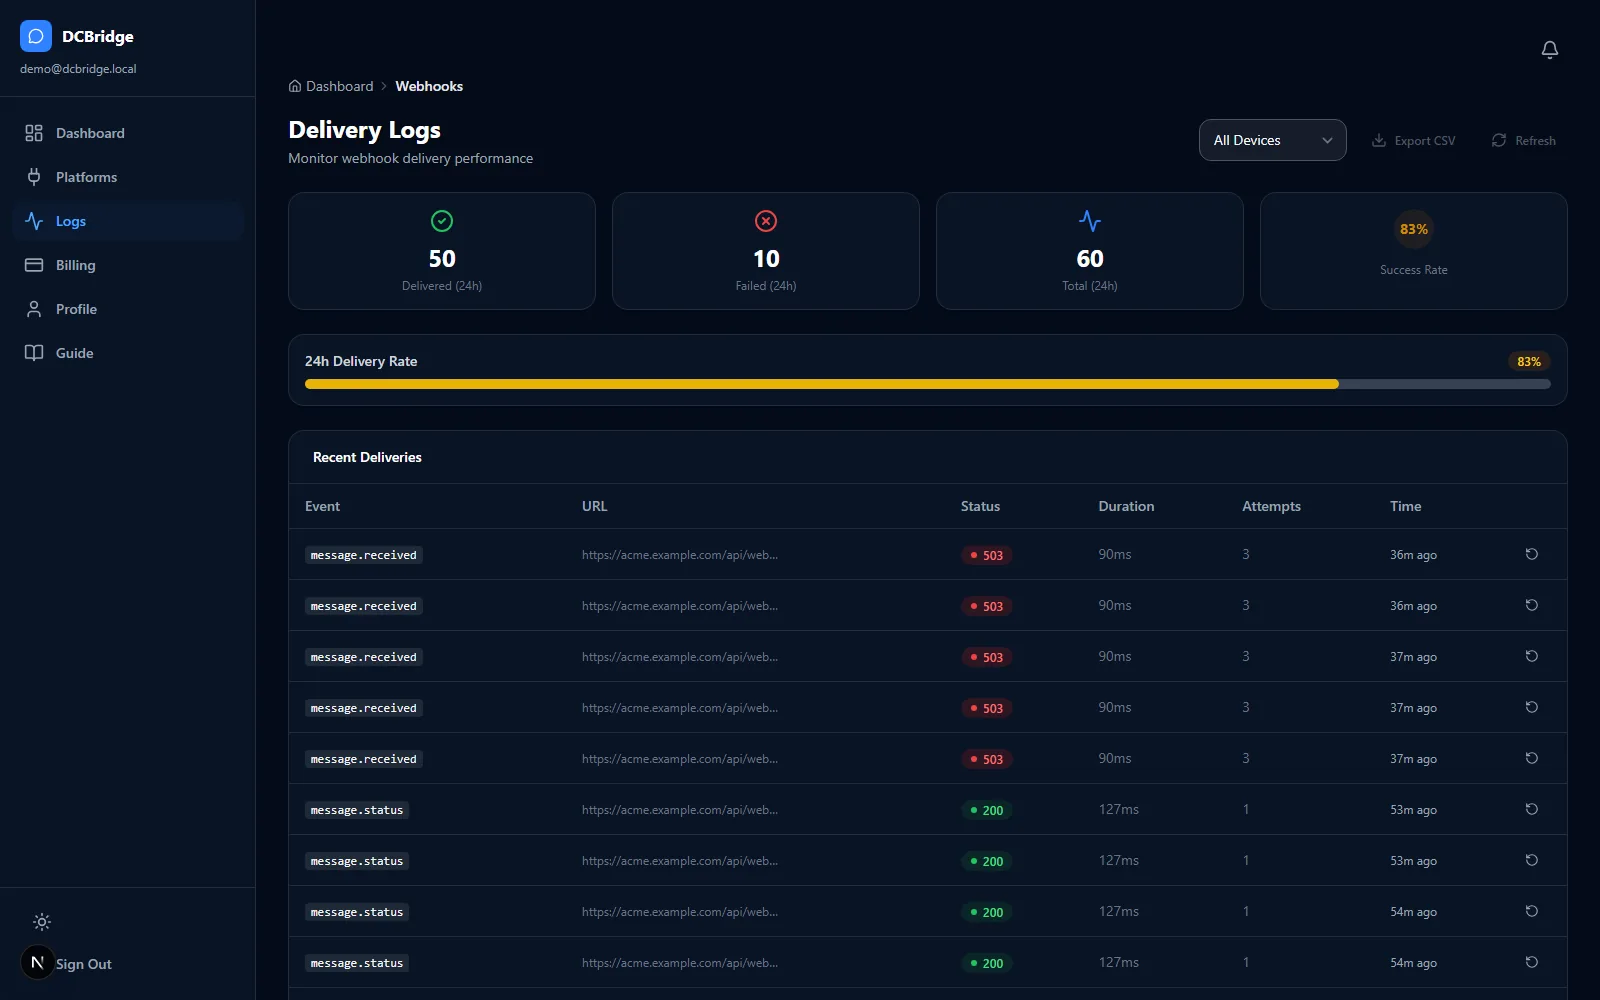Viewport: 1600px width, 1000px height.
Task: Click the blue Total activity icon
Action: tap(1090, 221)
